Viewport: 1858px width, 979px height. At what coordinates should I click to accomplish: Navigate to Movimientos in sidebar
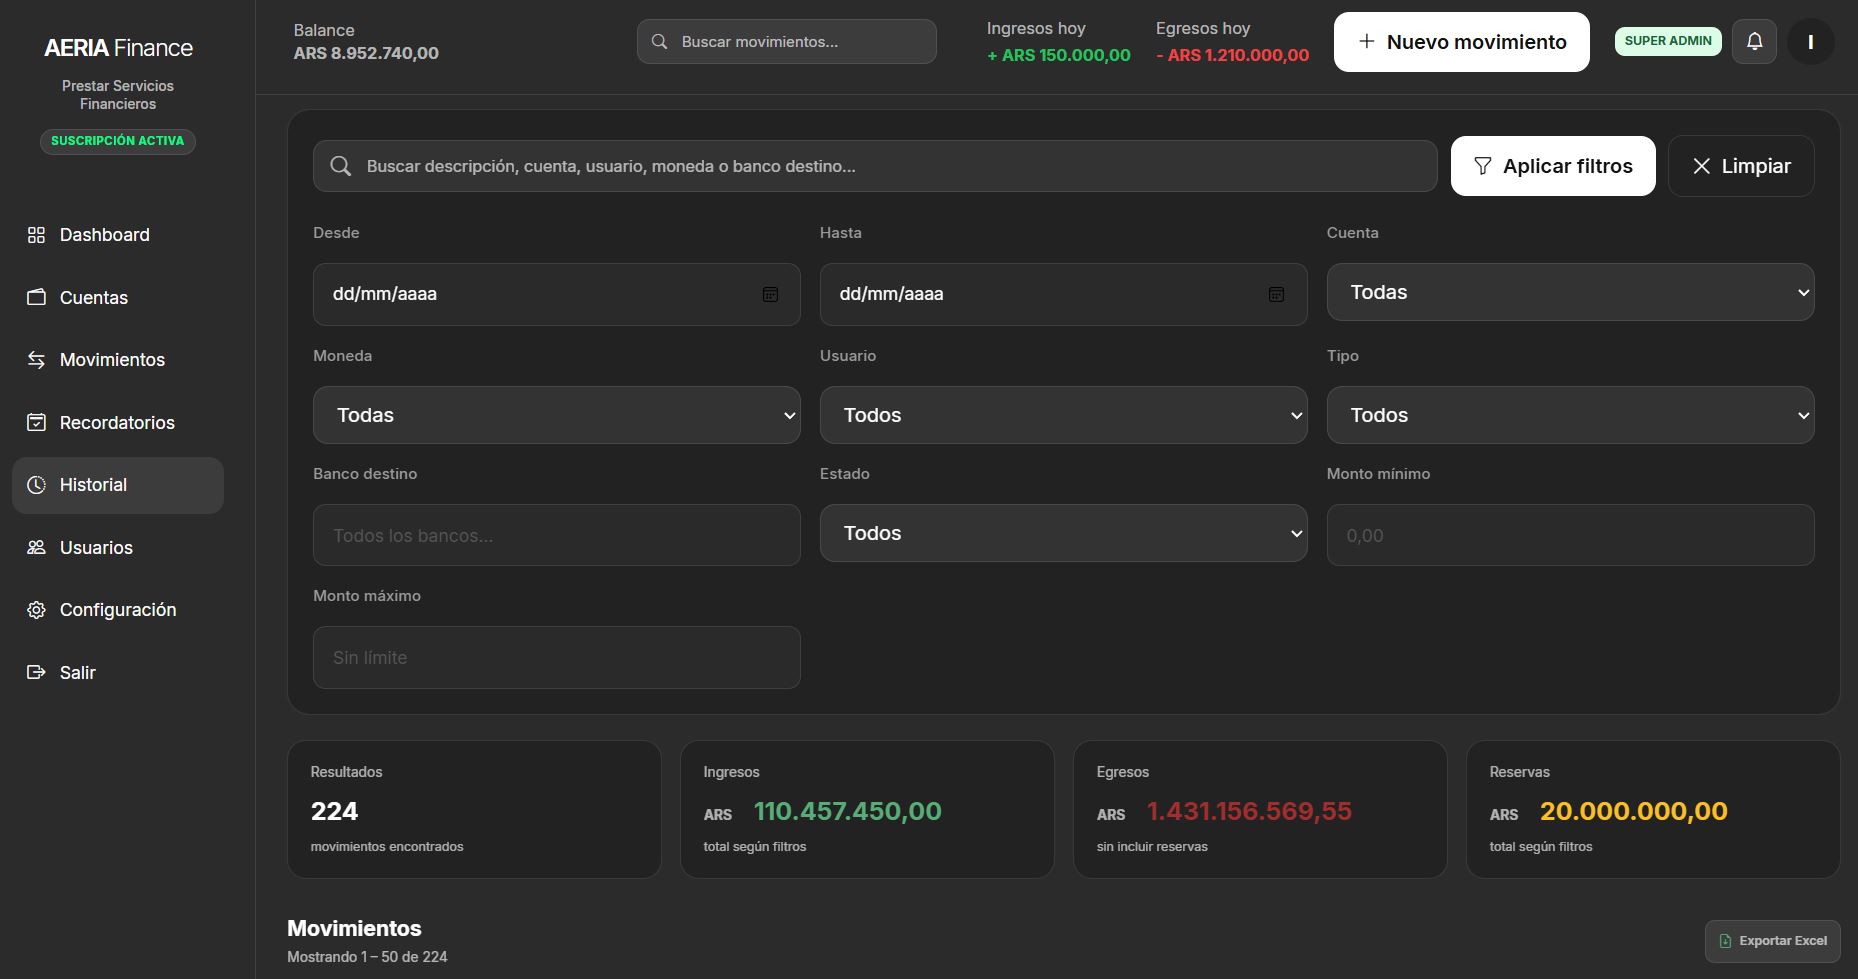[118, 360]
